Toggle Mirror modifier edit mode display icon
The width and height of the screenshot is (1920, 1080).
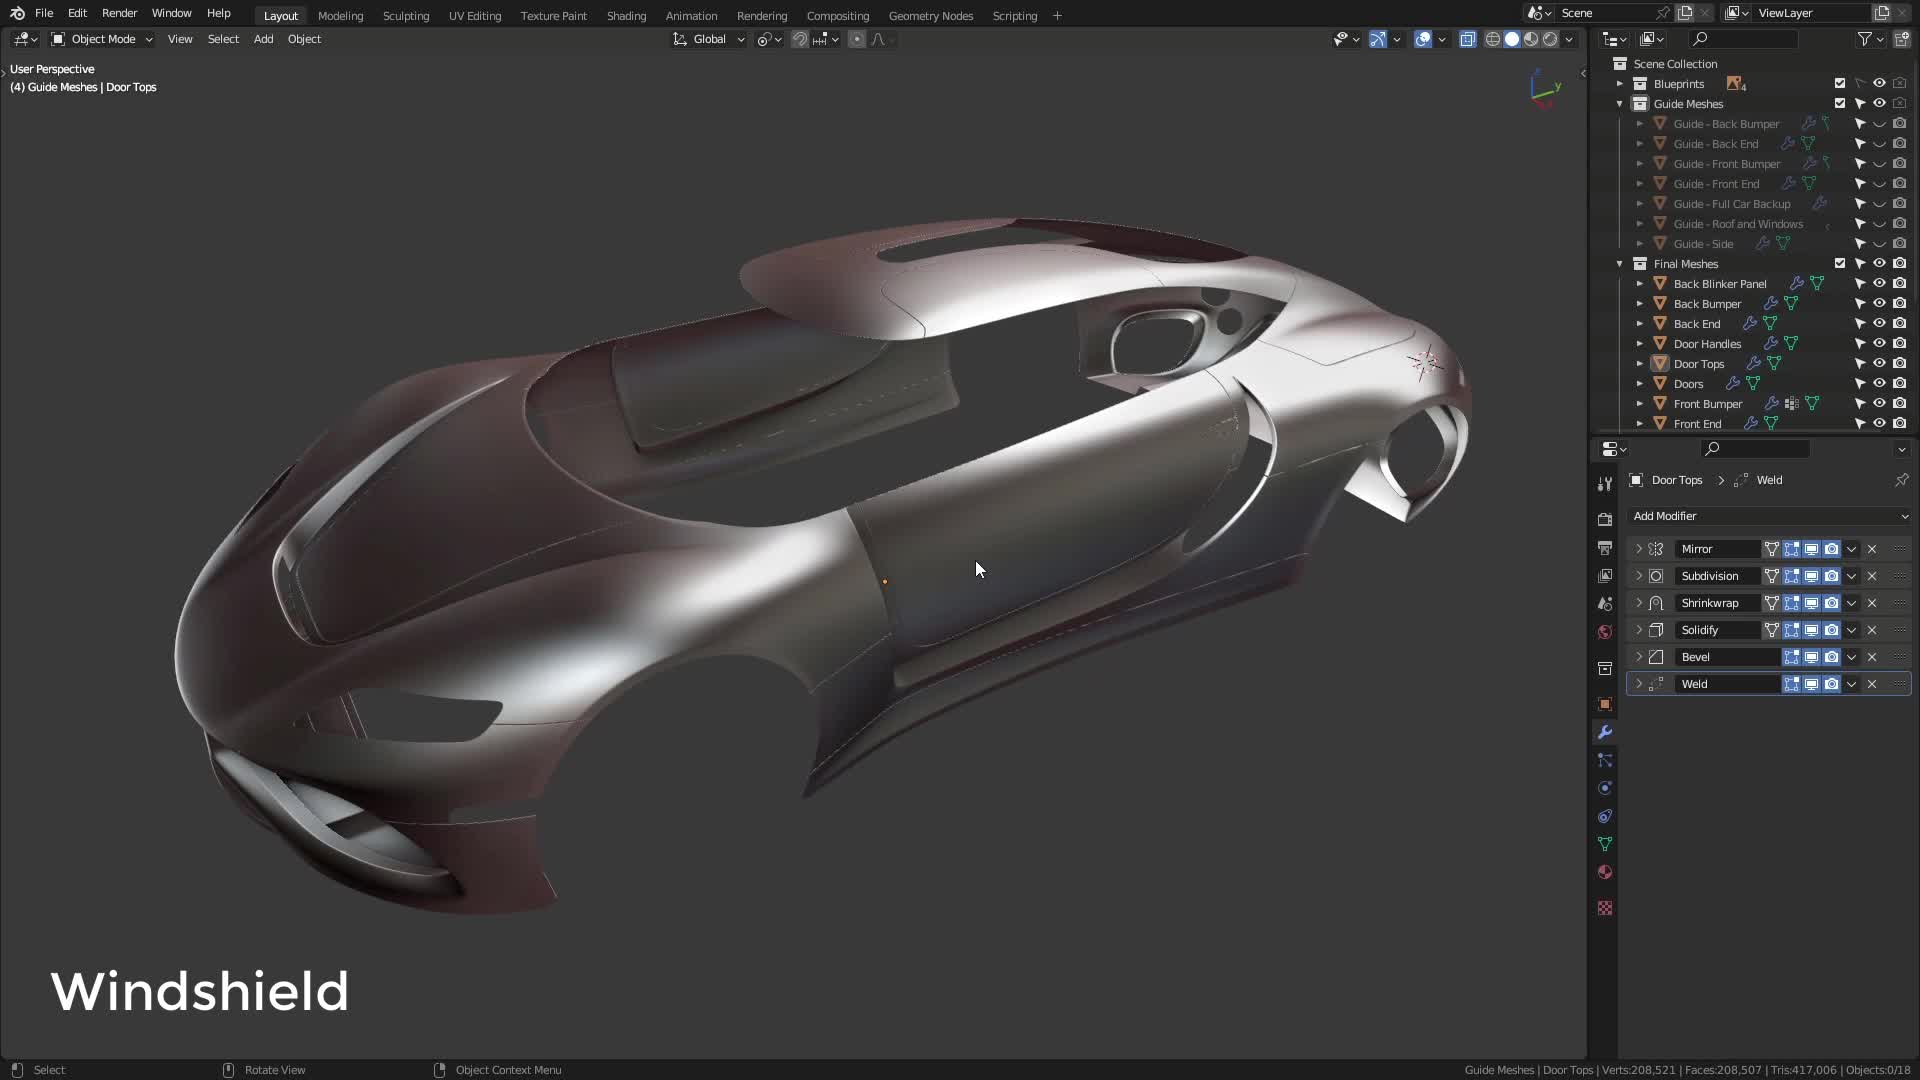1791,549
